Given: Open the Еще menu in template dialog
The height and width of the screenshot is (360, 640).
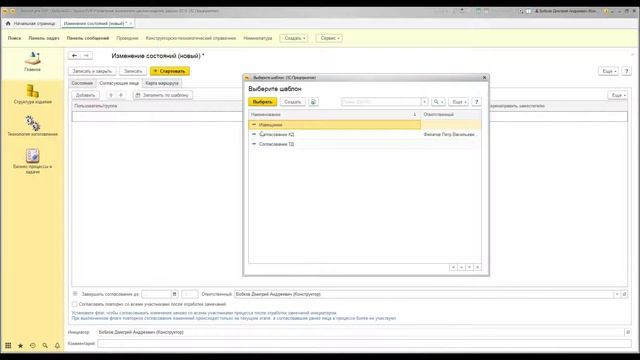Looking at the screenshot, I should pos(458,102).
